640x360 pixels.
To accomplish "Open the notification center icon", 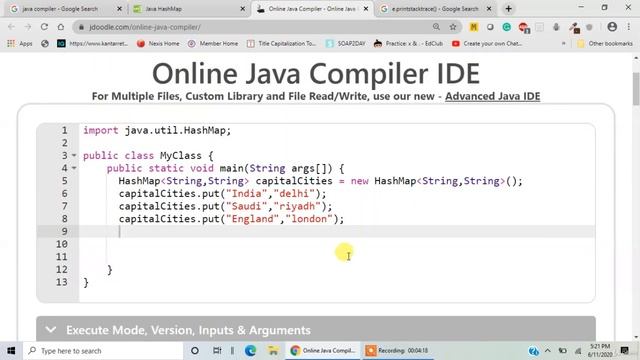I will pos(624,351).
